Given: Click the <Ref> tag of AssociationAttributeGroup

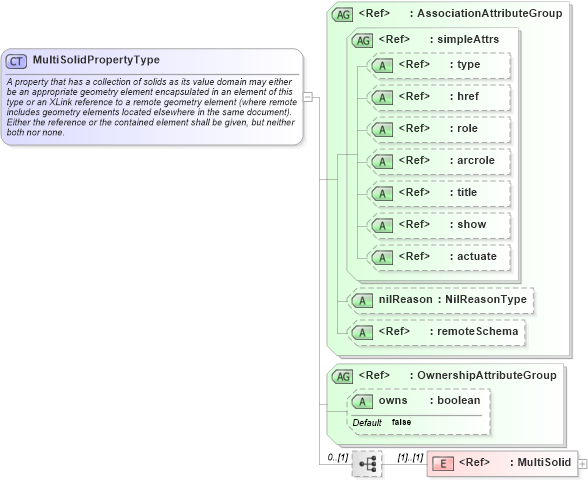Looking at the screenshot, I should [x=374, y=13].
